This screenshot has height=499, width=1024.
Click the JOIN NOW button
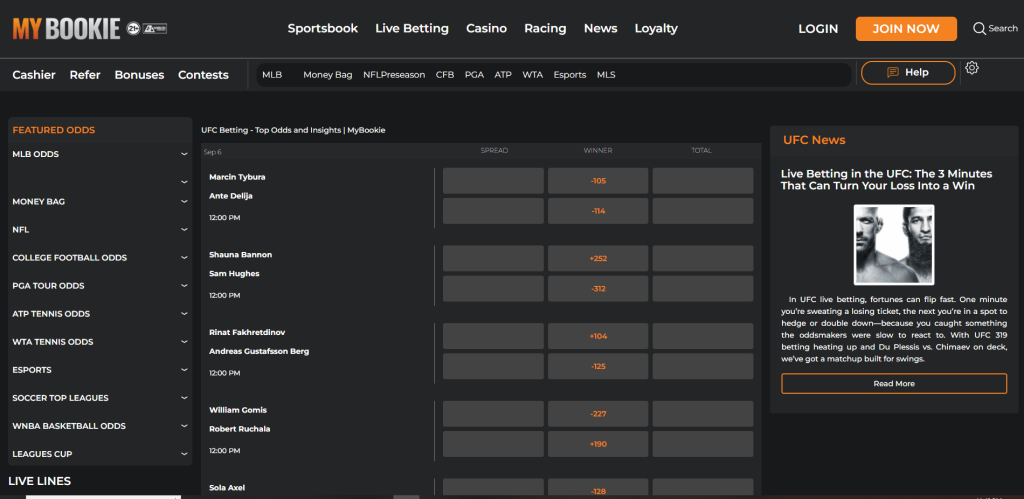coord(906,29)
